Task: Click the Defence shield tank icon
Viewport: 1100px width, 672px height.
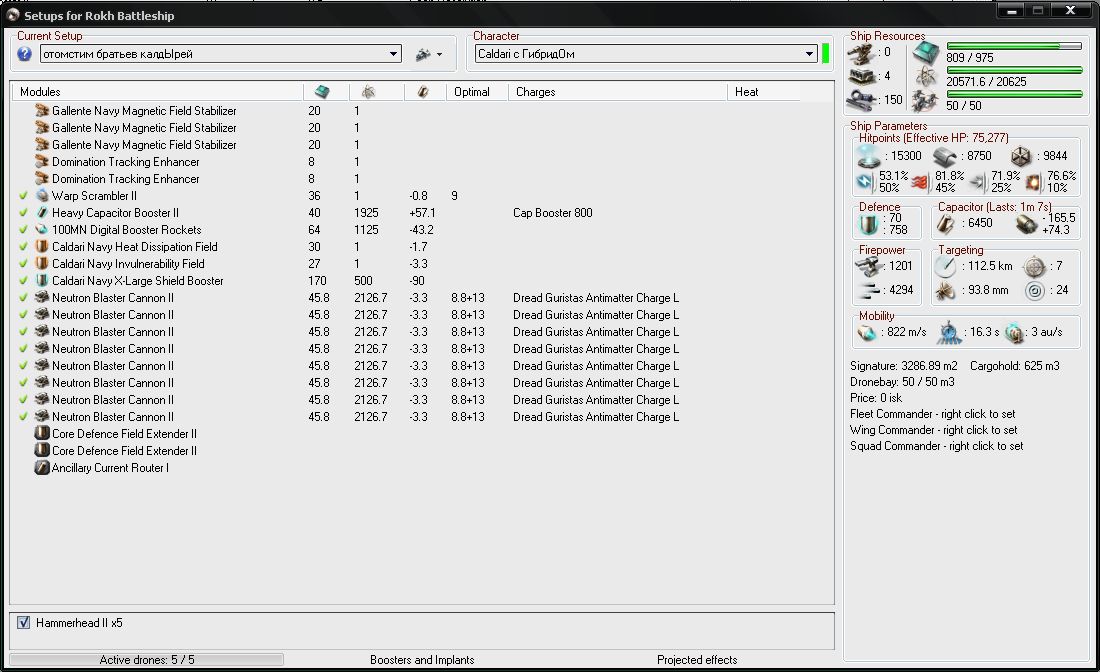Action: point(869,224)
